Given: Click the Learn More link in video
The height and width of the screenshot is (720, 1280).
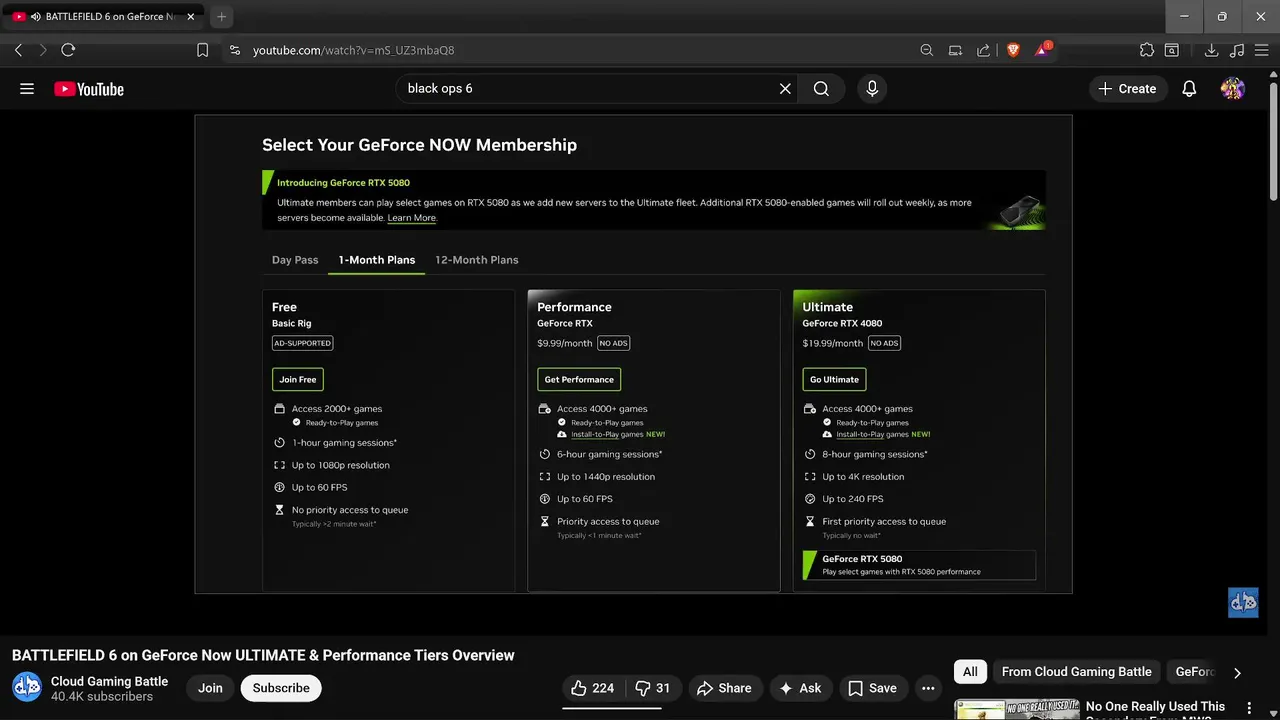Looking at the screenshot, I should 412,218.
